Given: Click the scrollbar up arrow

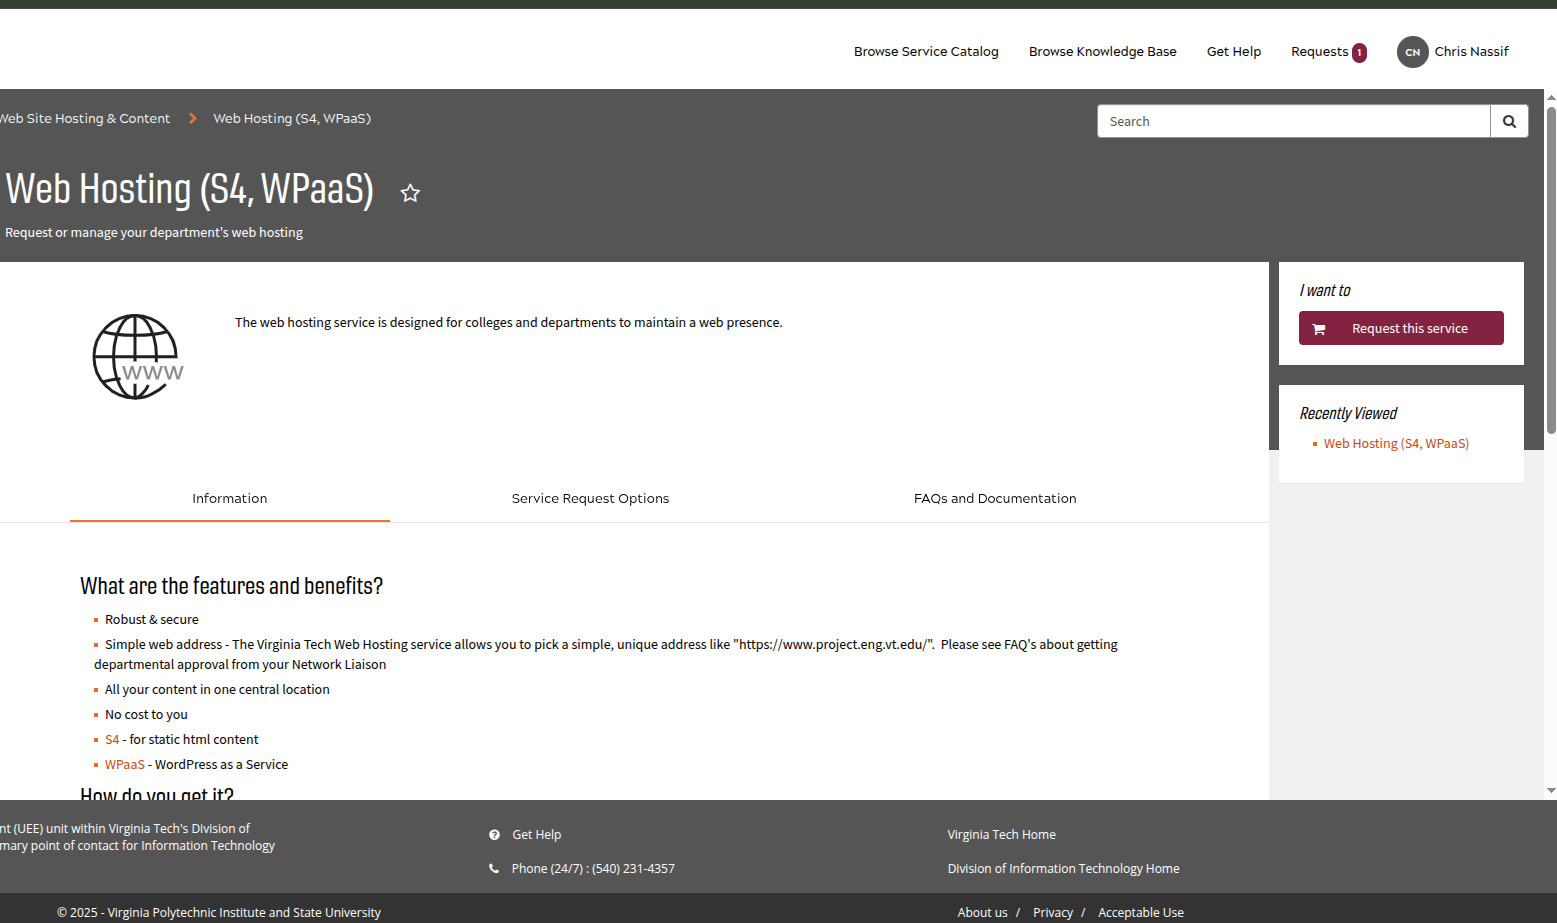Looking at the screenshot, I should point(1551,97).
